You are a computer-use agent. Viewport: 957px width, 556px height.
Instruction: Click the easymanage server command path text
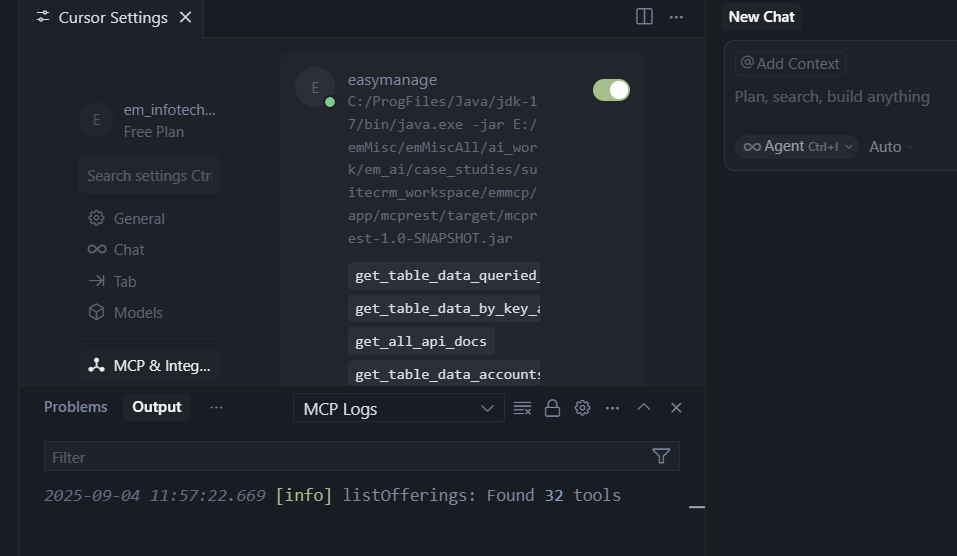(x=442, y=170)
